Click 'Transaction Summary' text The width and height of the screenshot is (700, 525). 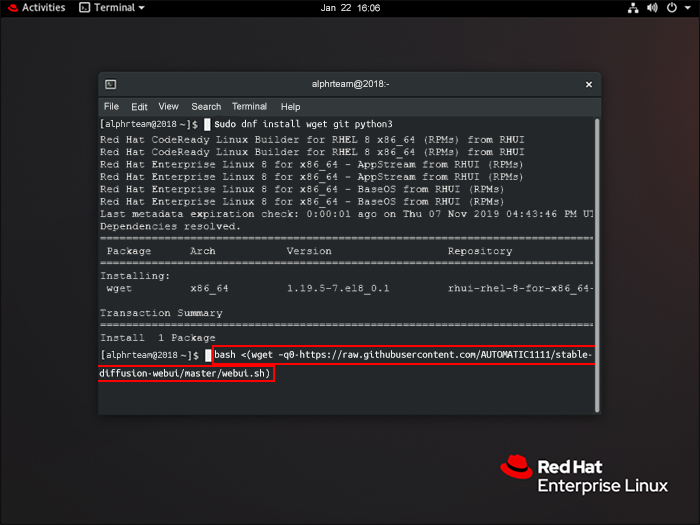[161, 313]
